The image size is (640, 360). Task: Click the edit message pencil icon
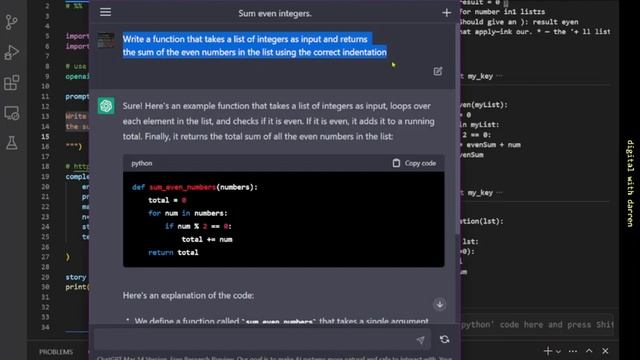pyautogui.click(x=438, y=71)
